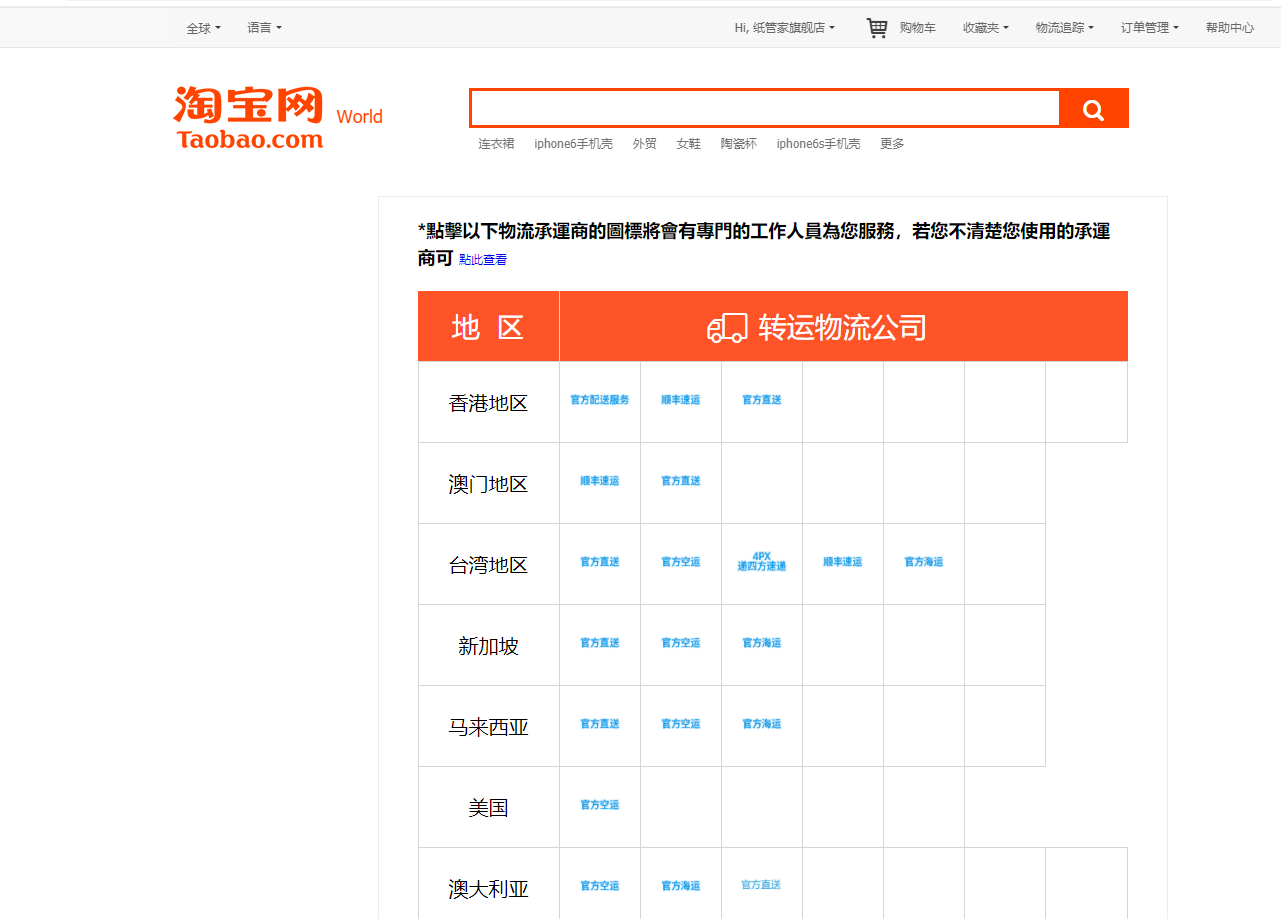
Task: Click the 點此查看 link
Action: click(x=483, y=260)
